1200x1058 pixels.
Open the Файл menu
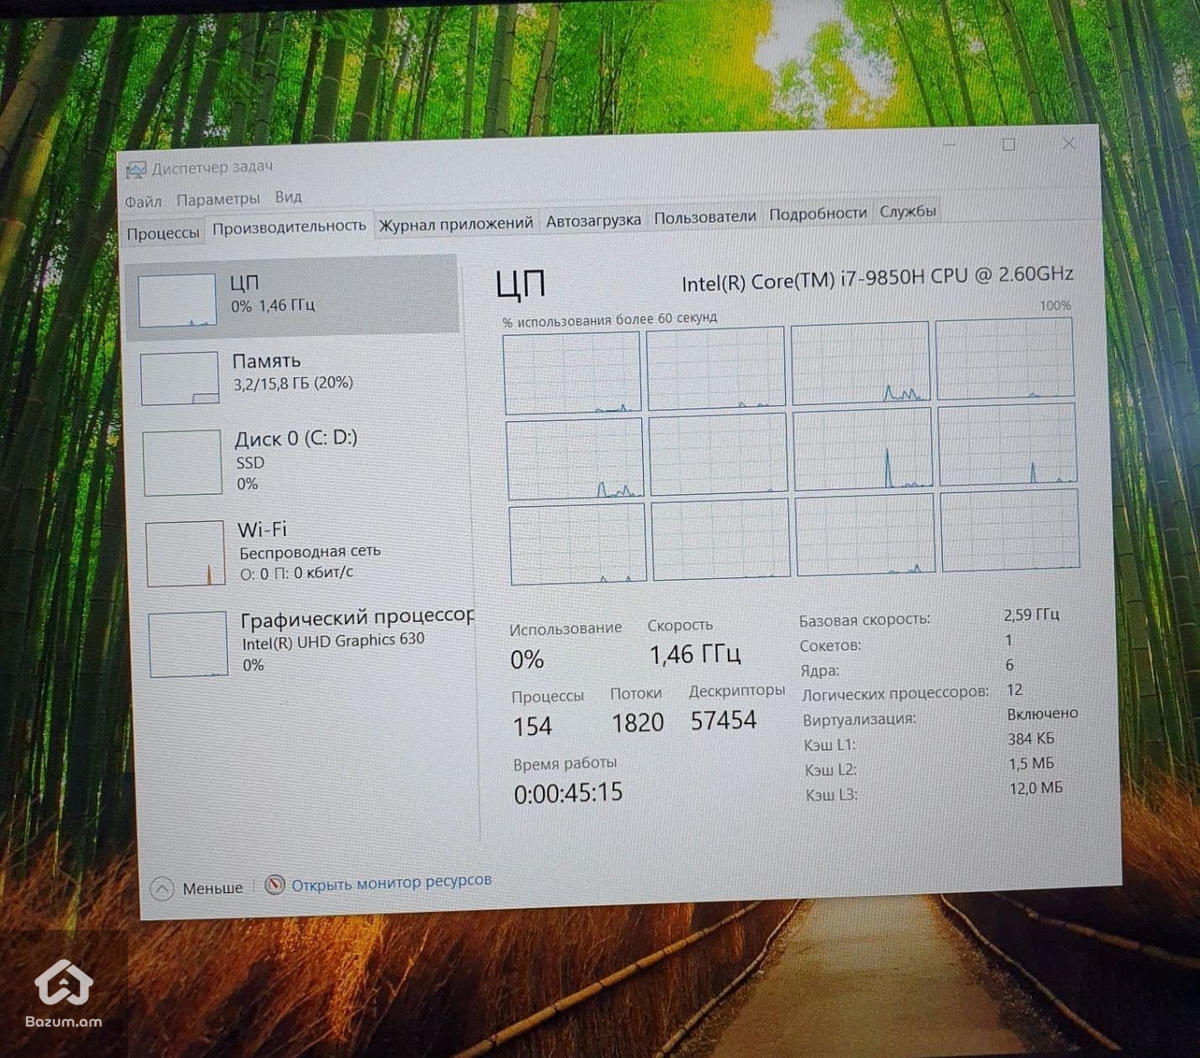pyautogui.click(x=143, y=201)
